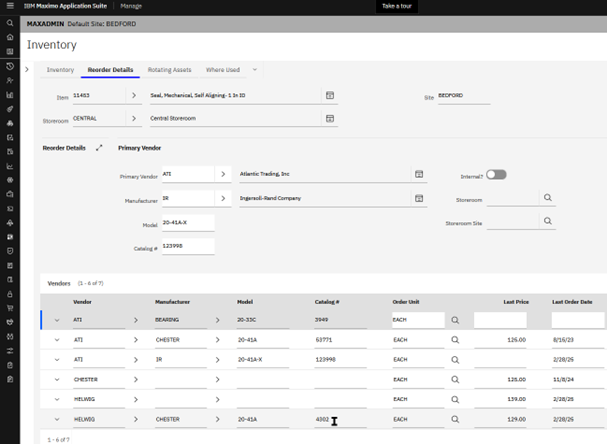
Task: Click lookup magnifier for Storeroom Site field
Action: coord(548,221)
